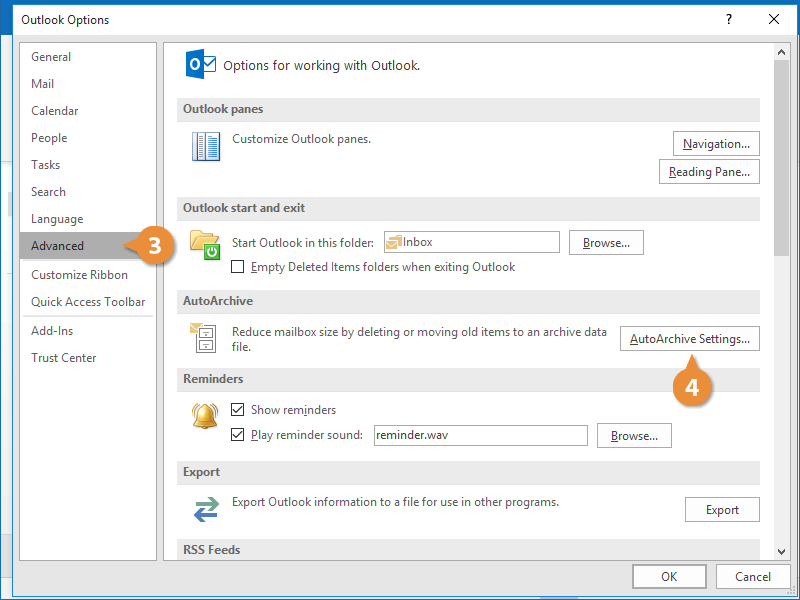
Task: Click the Export button
Action: 722,510
